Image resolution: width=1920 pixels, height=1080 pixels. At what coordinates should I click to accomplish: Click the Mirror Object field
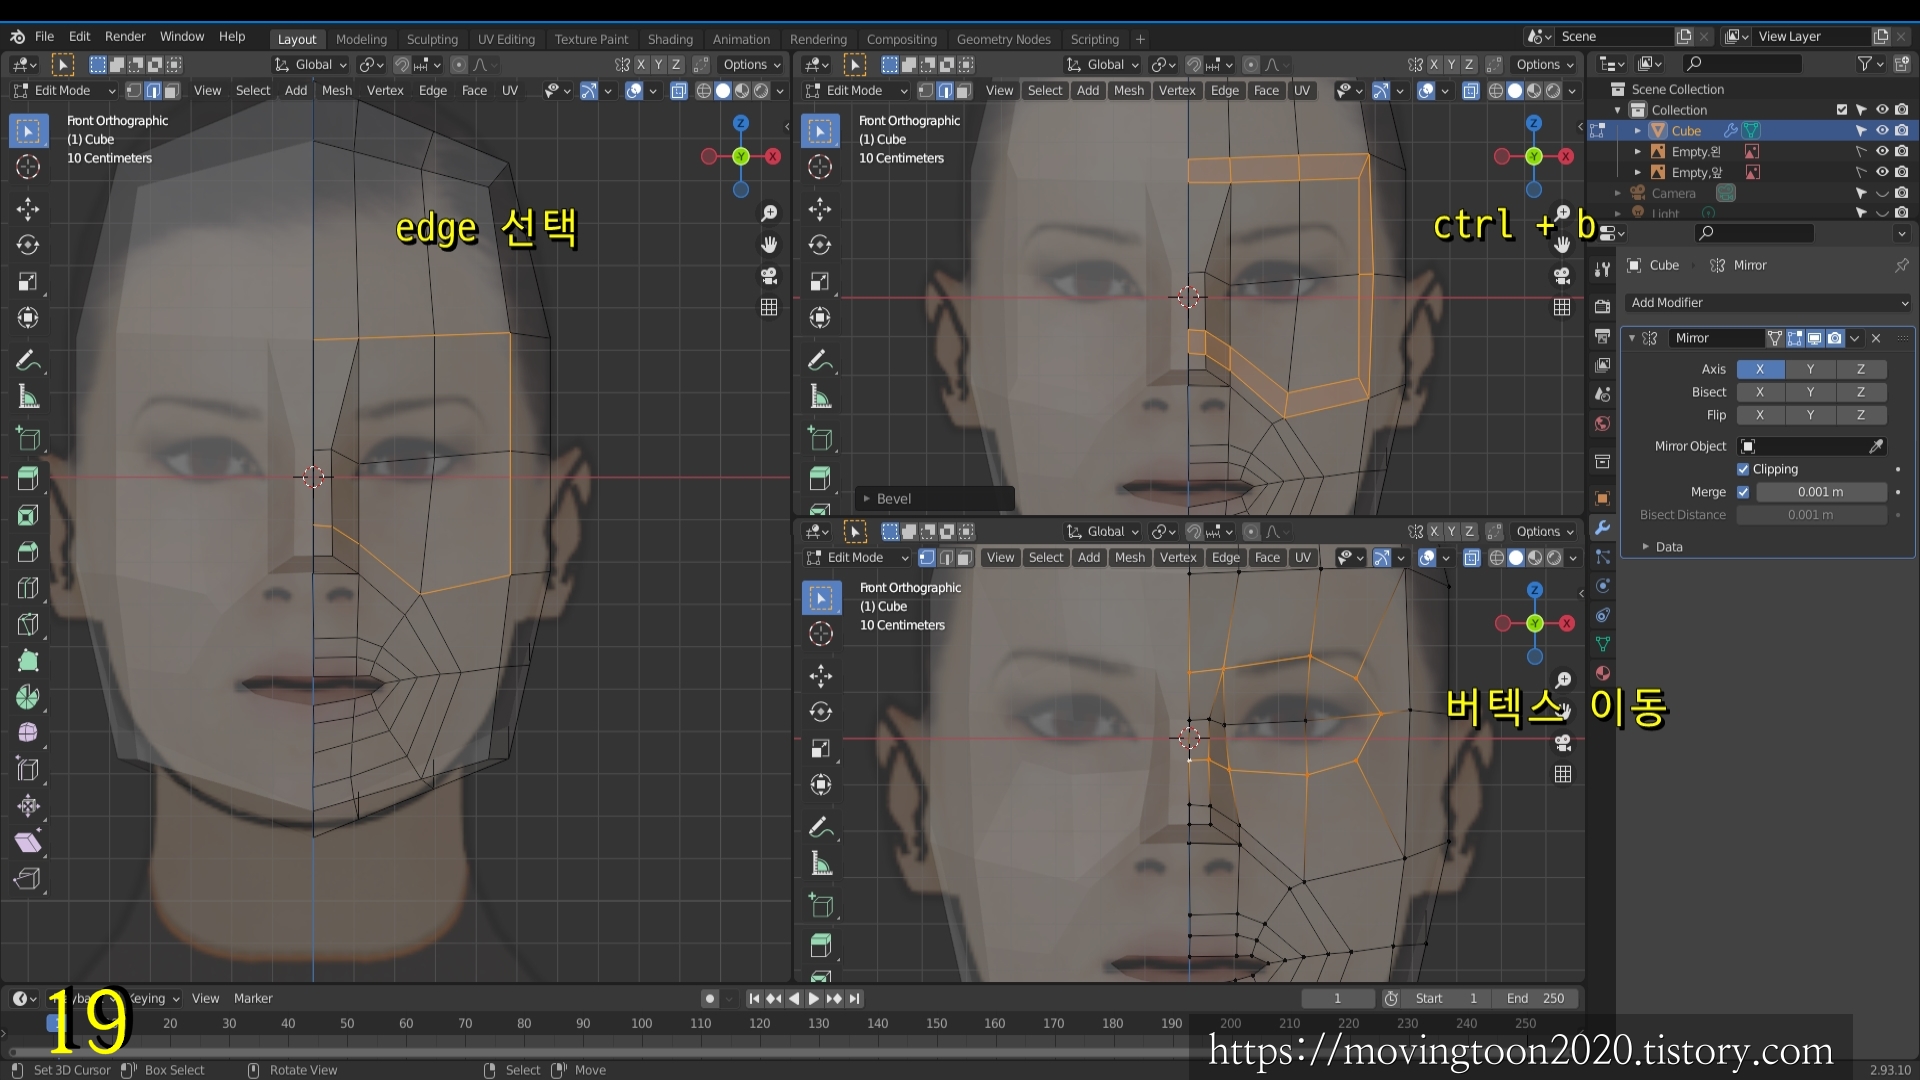pos(1812,446)
